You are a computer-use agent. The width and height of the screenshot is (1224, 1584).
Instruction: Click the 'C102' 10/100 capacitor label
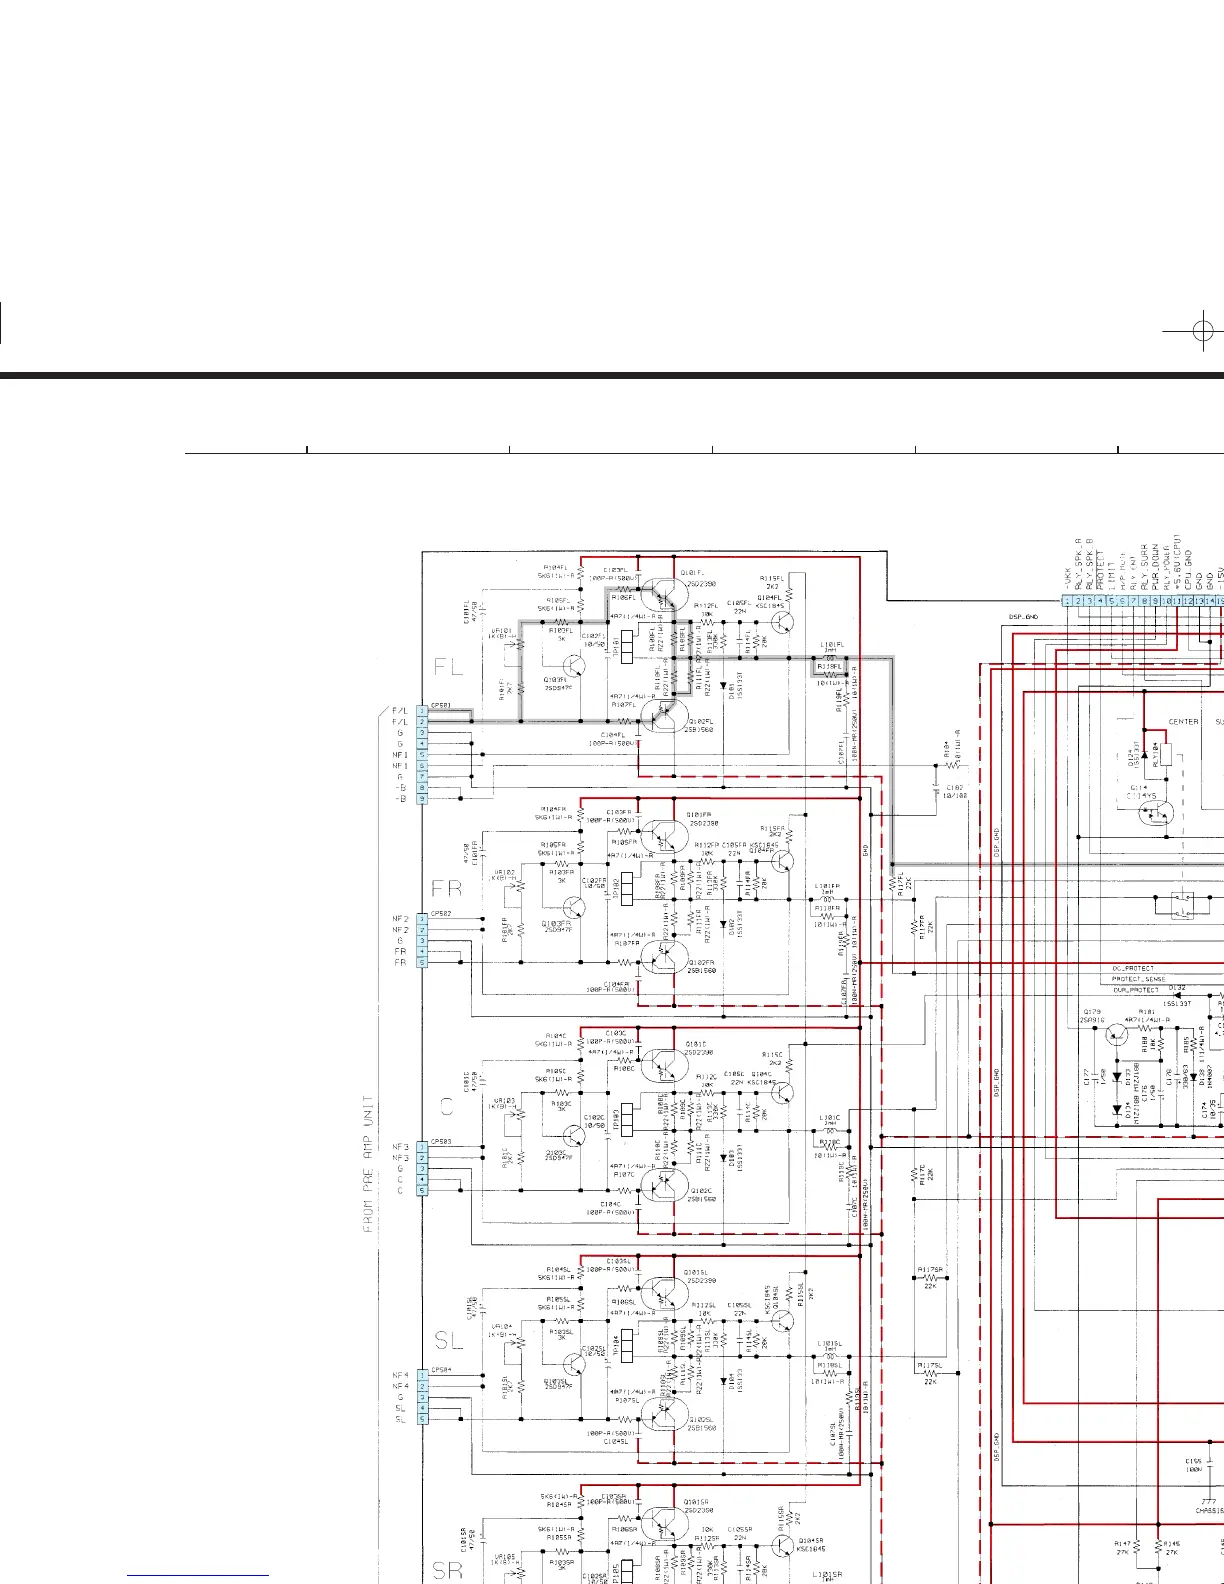955,787
